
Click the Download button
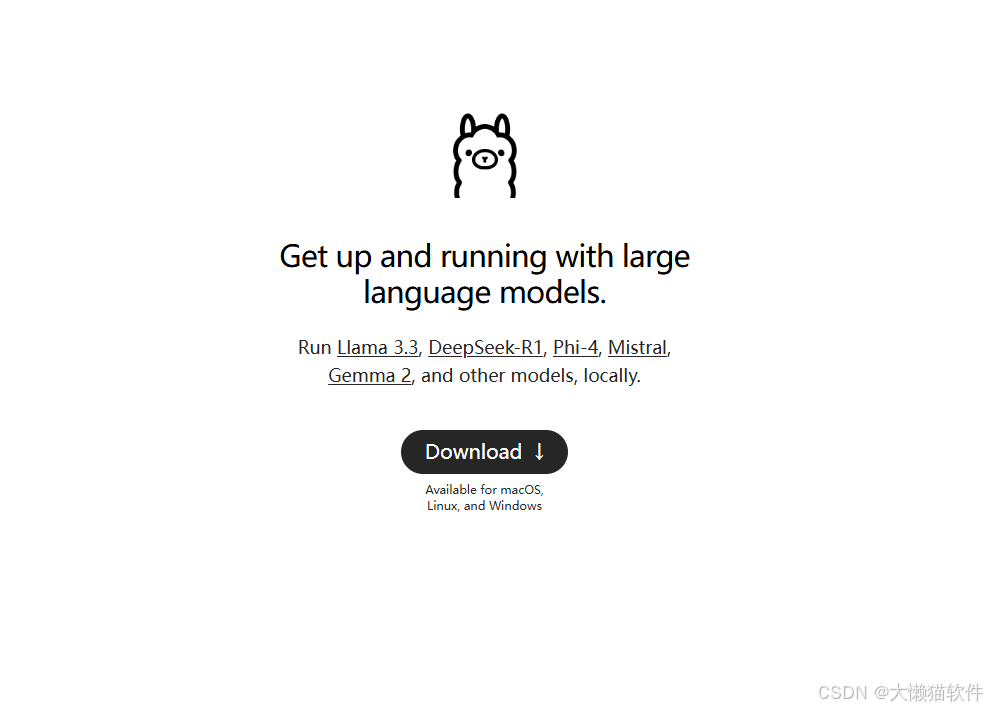click(484, 452)
